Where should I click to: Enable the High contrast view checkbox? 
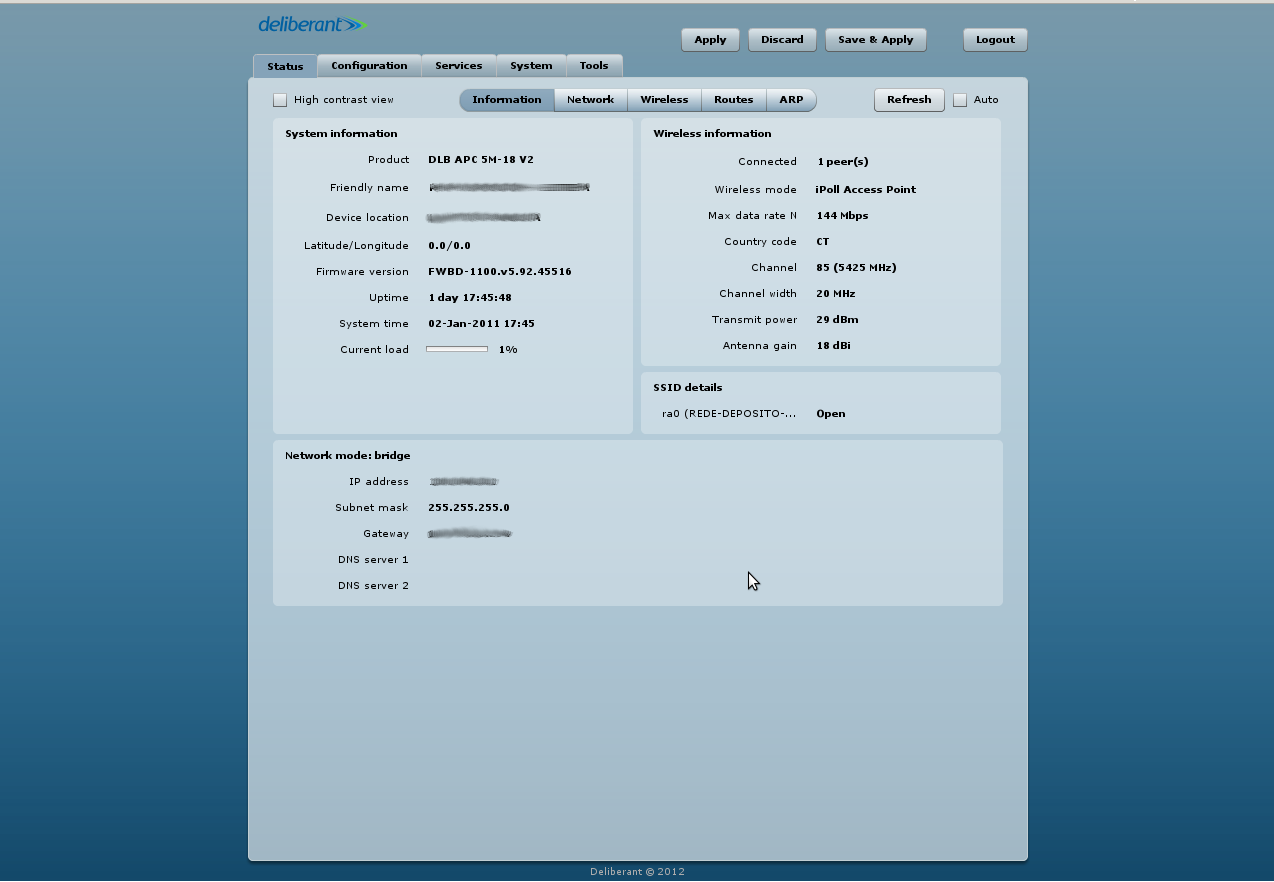tap(280, 100)
